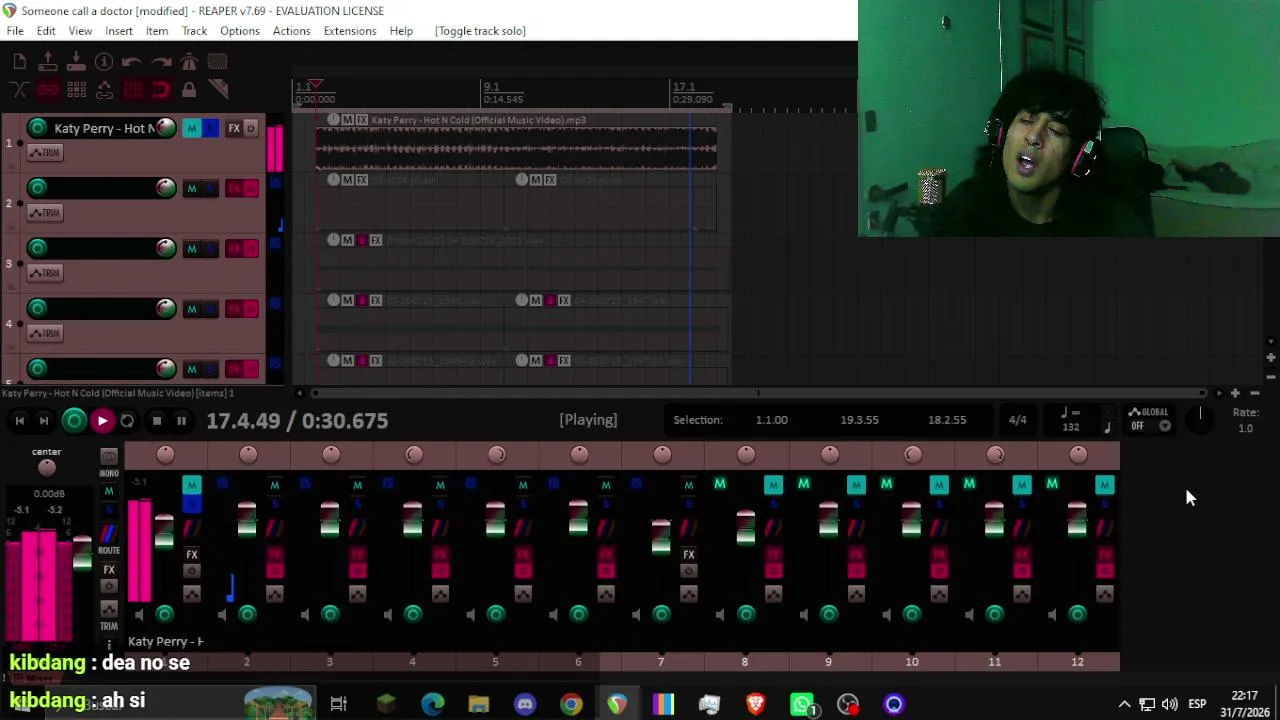
Task: Click the redo arrow icon
Action: pyautogui.click(x=160, y=62)
